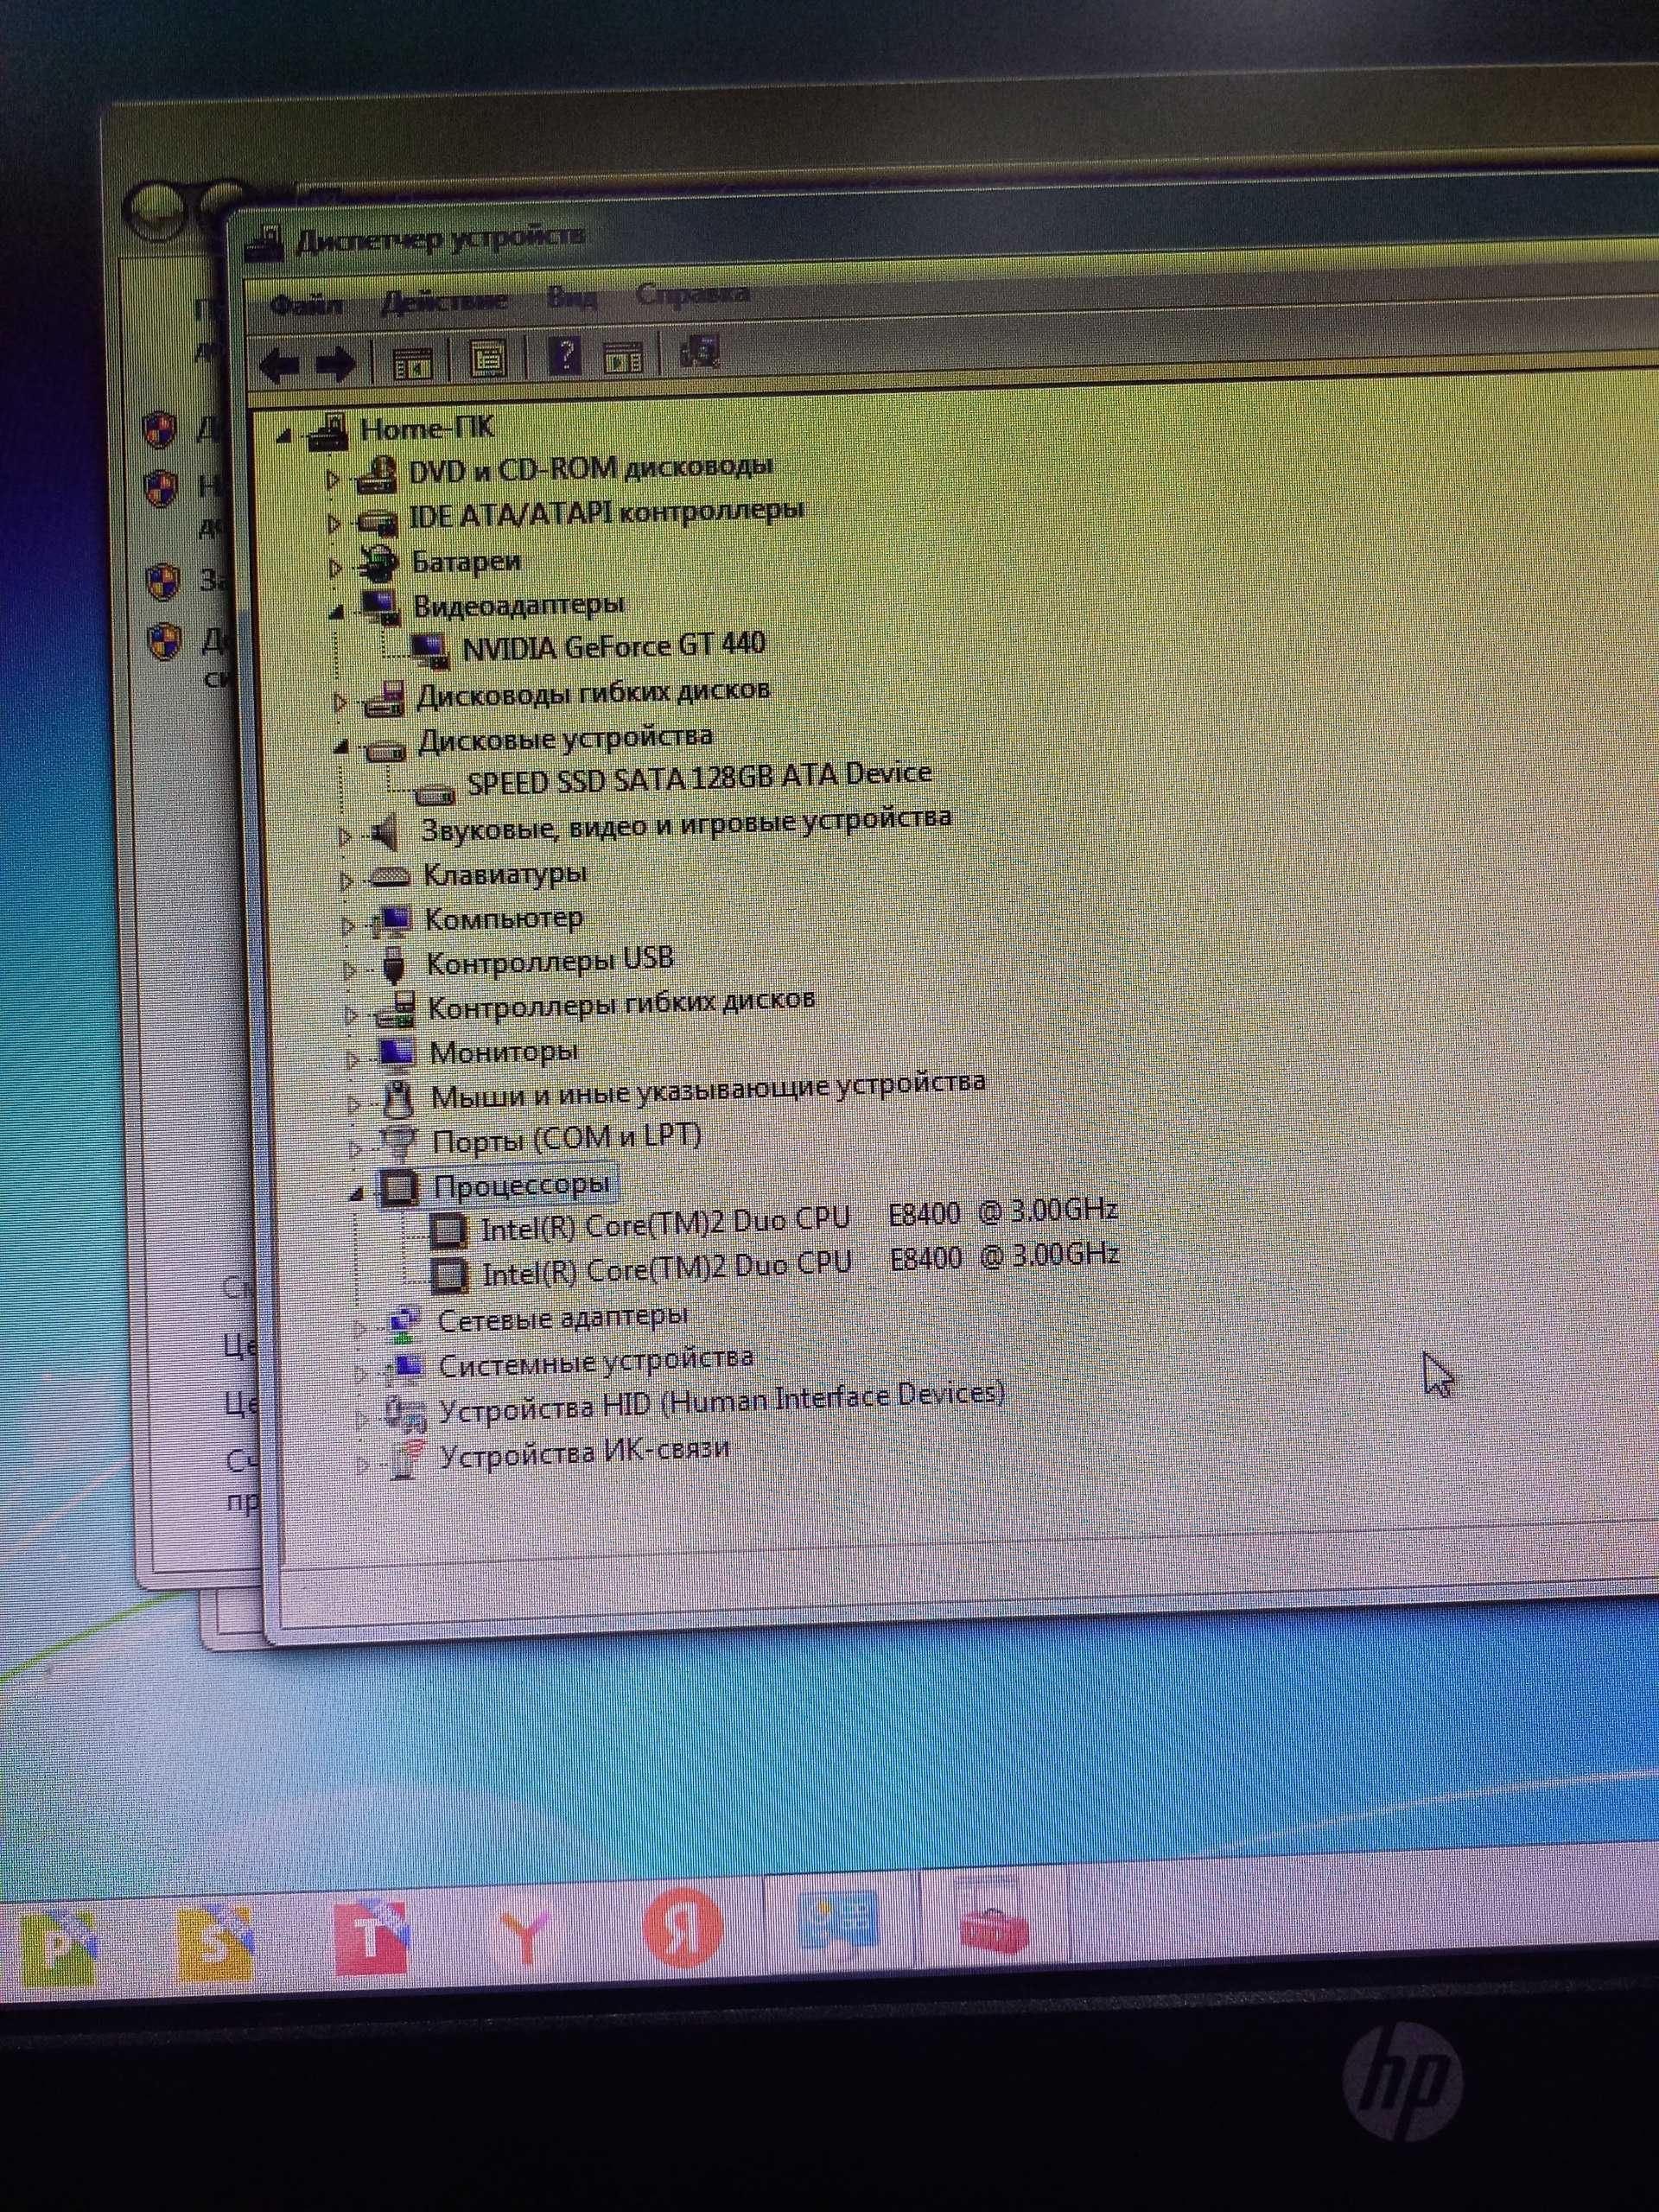1659x2212 pixels.
Task: Open the Справка menu
Action: [x=692, y=294]
